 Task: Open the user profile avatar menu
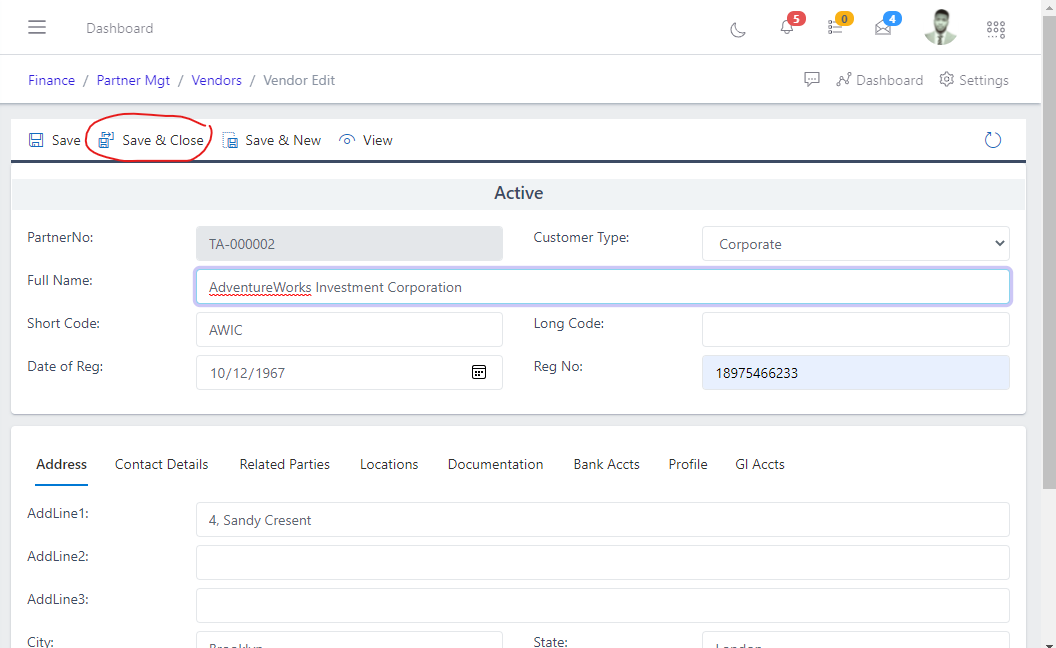click(x=940, y=27)
